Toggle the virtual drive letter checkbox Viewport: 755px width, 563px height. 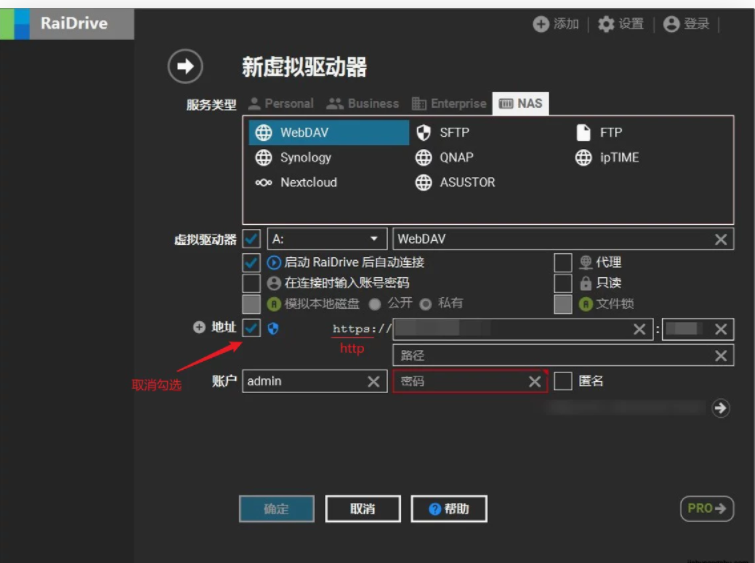click(x=251, y=239)
